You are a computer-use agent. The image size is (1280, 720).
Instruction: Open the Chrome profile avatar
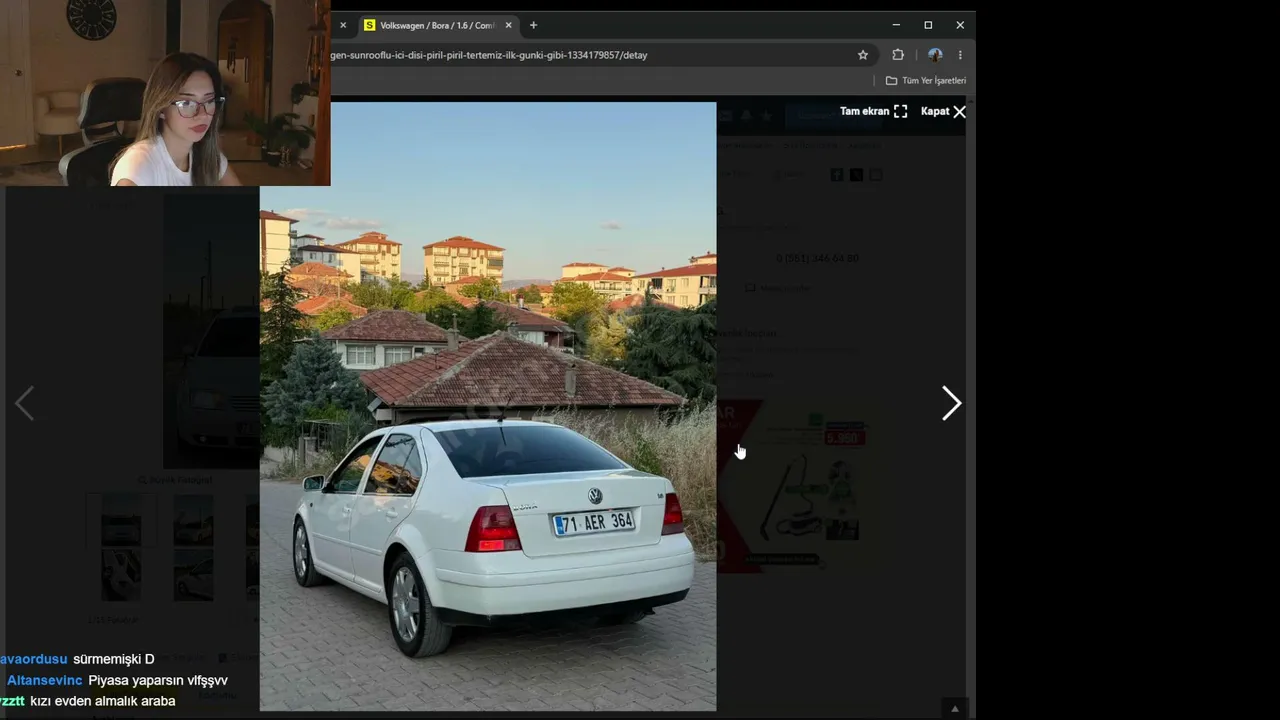pos(935,55)
